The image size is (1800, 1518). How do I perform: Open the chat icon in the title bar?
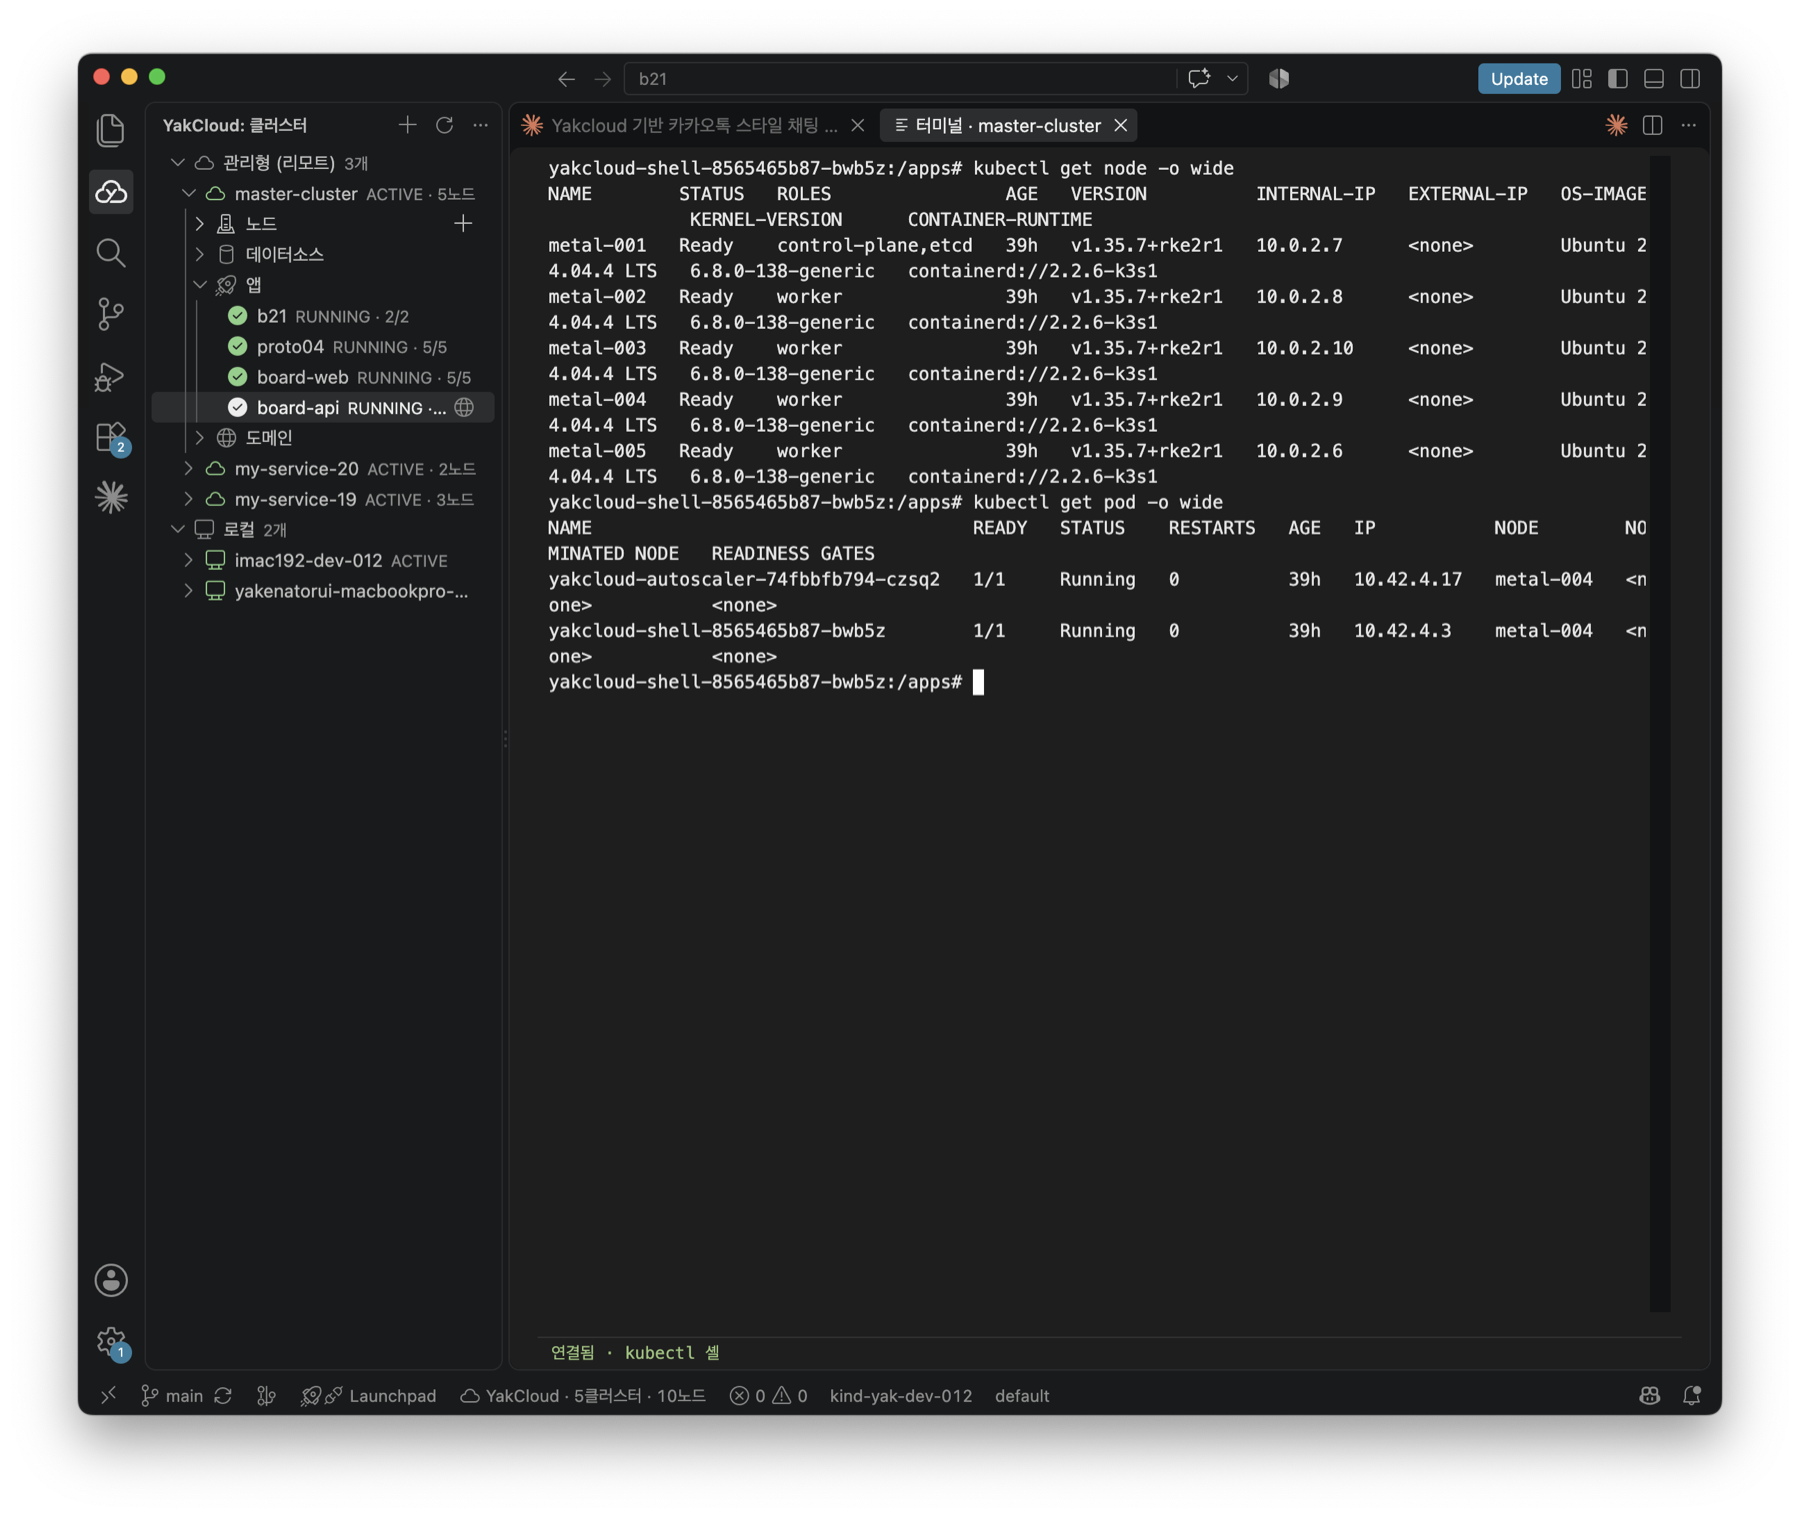pyautogui.click(x=1199, y=78)
